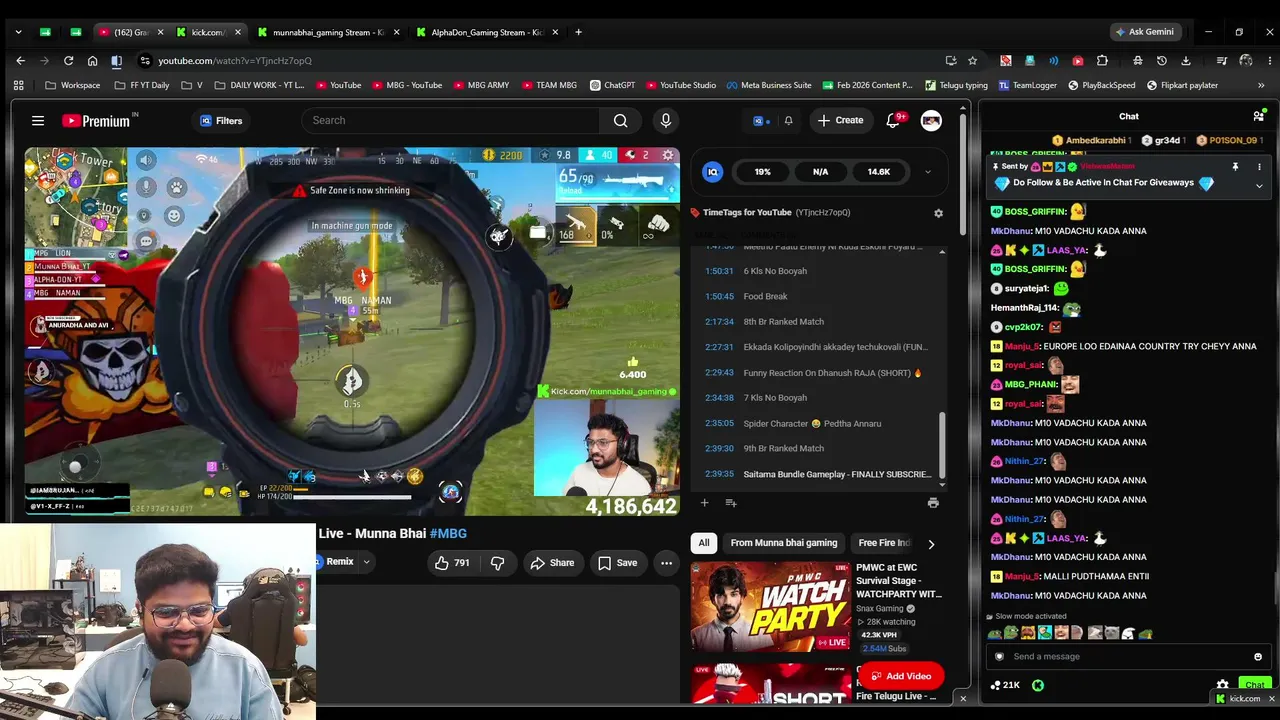Switch to the kick.com browser tab
The height and width of the screenshot is (720, 1280).
click(207, 32)
